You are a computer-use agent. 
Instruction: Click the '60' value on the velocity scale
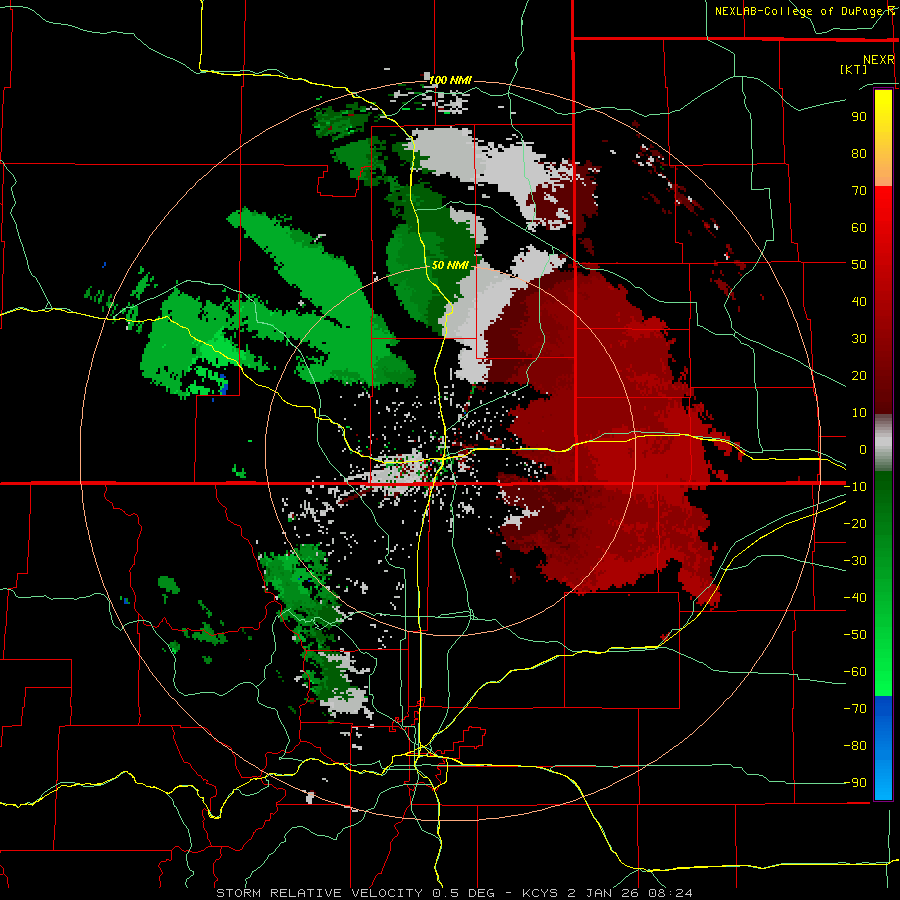(x=859, y=227)
